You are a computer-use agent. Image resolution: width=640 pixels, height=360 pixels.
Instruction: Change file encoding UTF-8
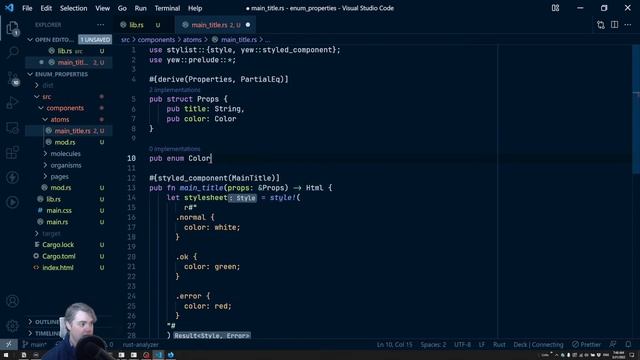coord(462,344)
